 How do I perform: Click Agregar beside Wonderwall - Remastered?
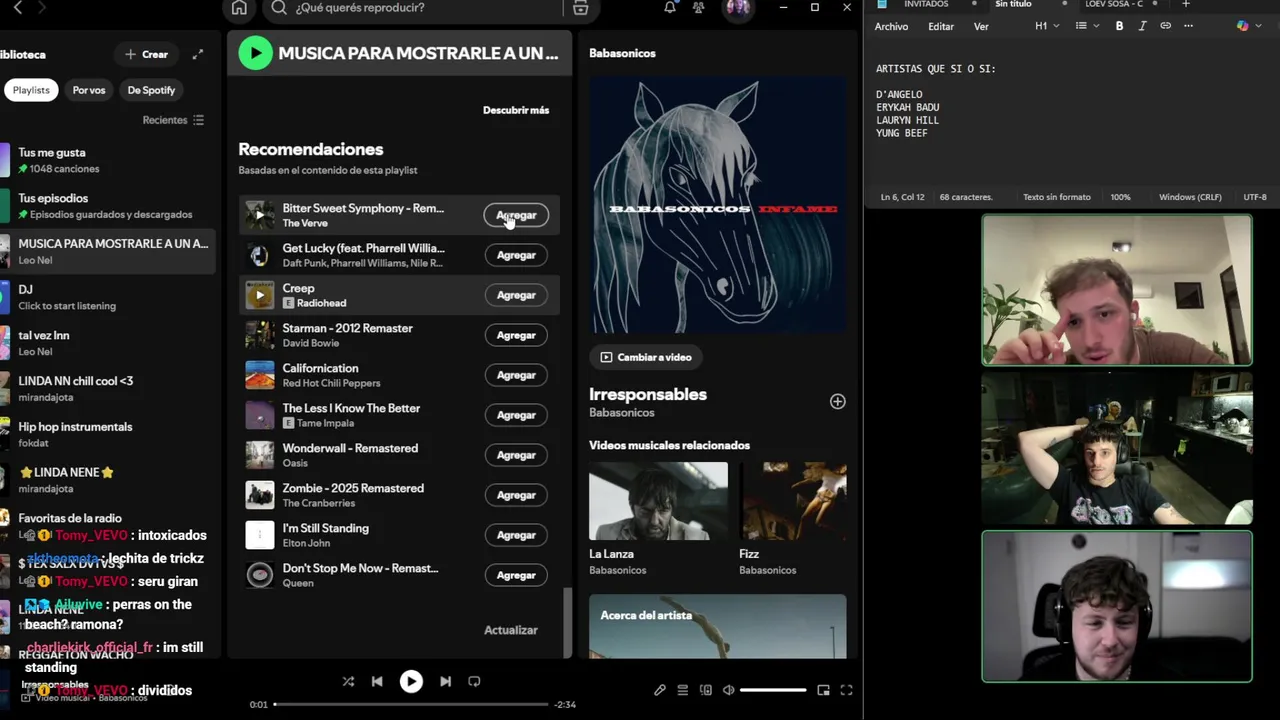516,455
